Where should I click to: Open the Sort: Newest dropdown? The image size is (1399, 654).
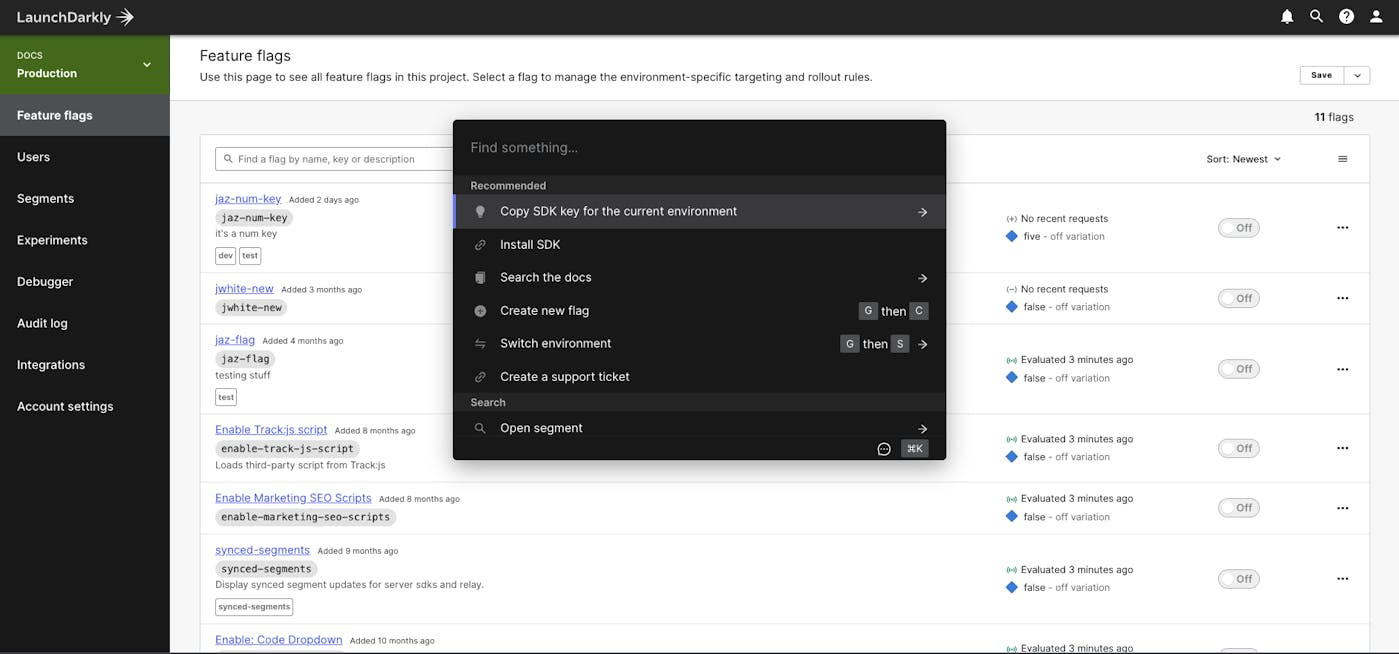click(1244, 159)
